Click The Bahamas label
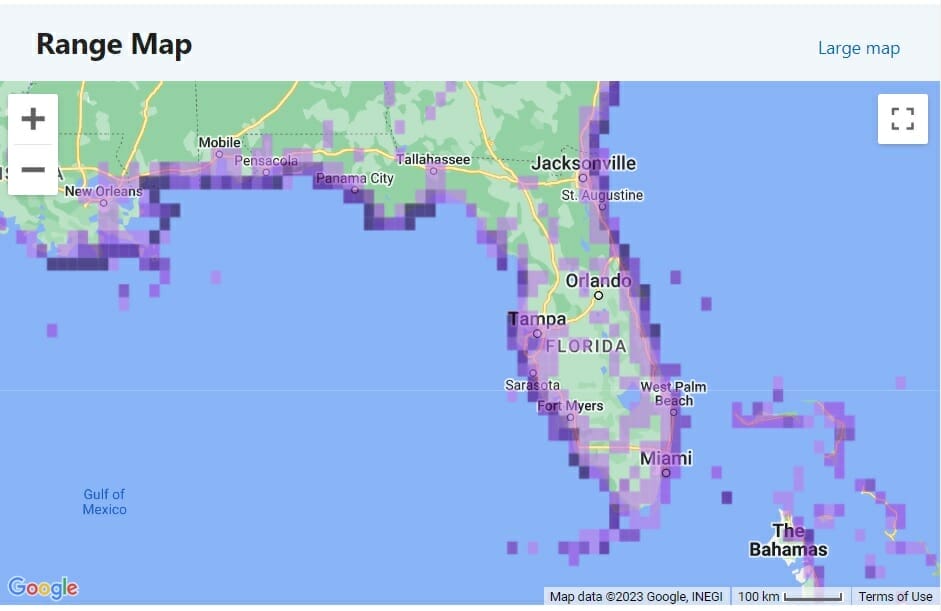 click(788, 540)
